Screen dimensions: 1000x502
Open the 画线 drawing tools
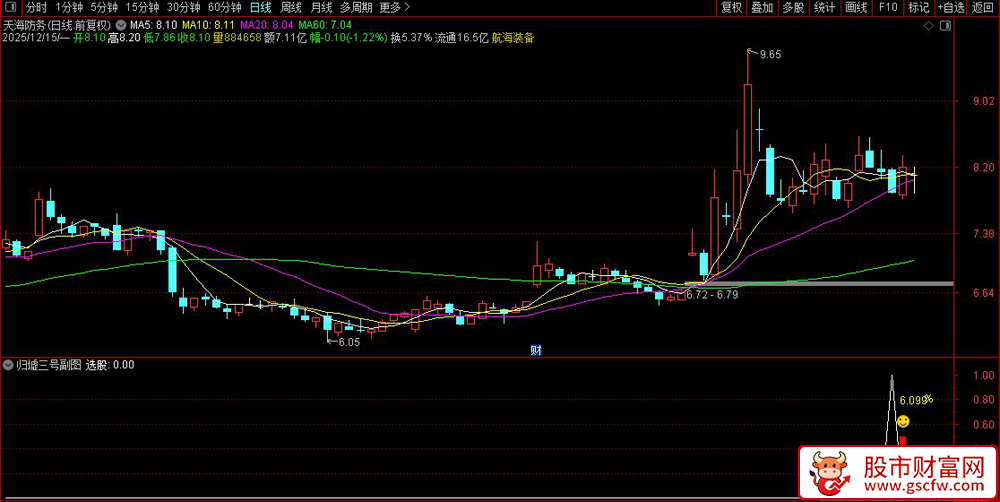tap(855, 8)
